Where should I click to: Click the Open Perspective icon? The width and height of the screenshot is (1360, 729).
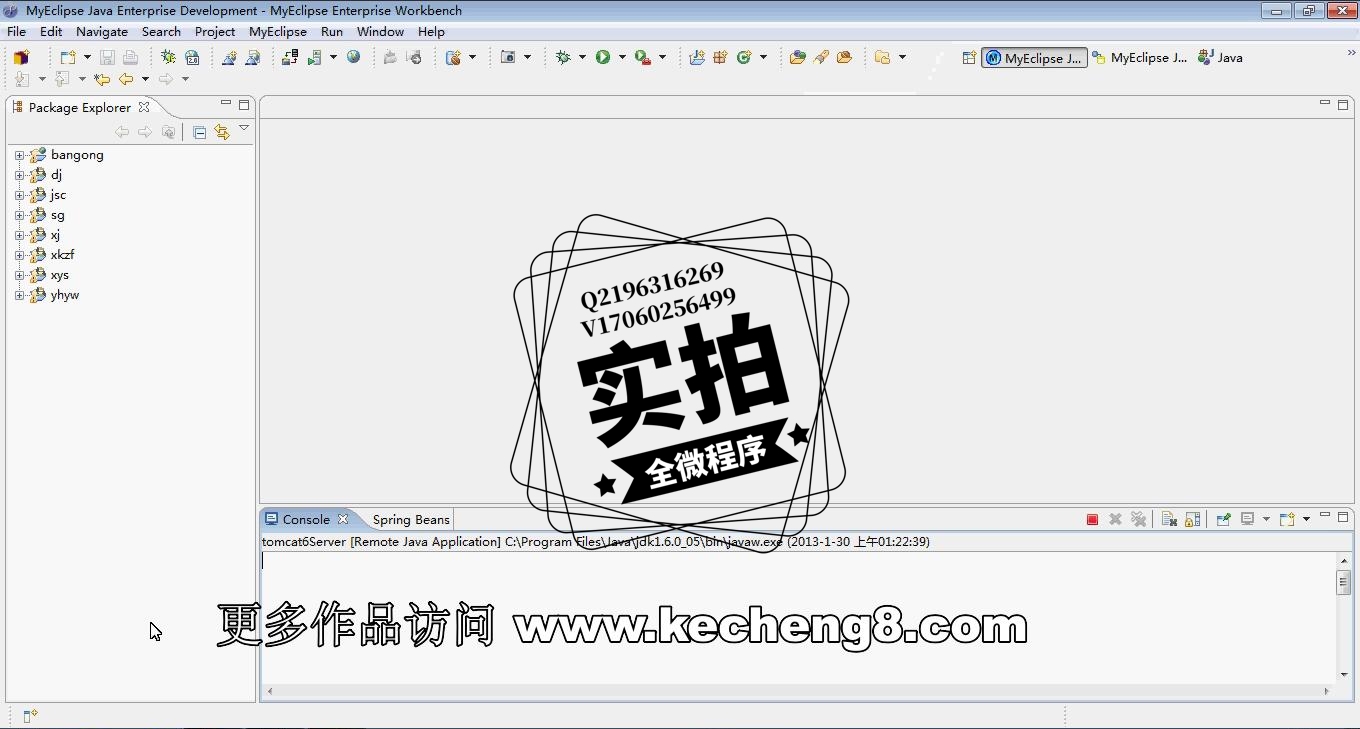[x=969, y=58]
